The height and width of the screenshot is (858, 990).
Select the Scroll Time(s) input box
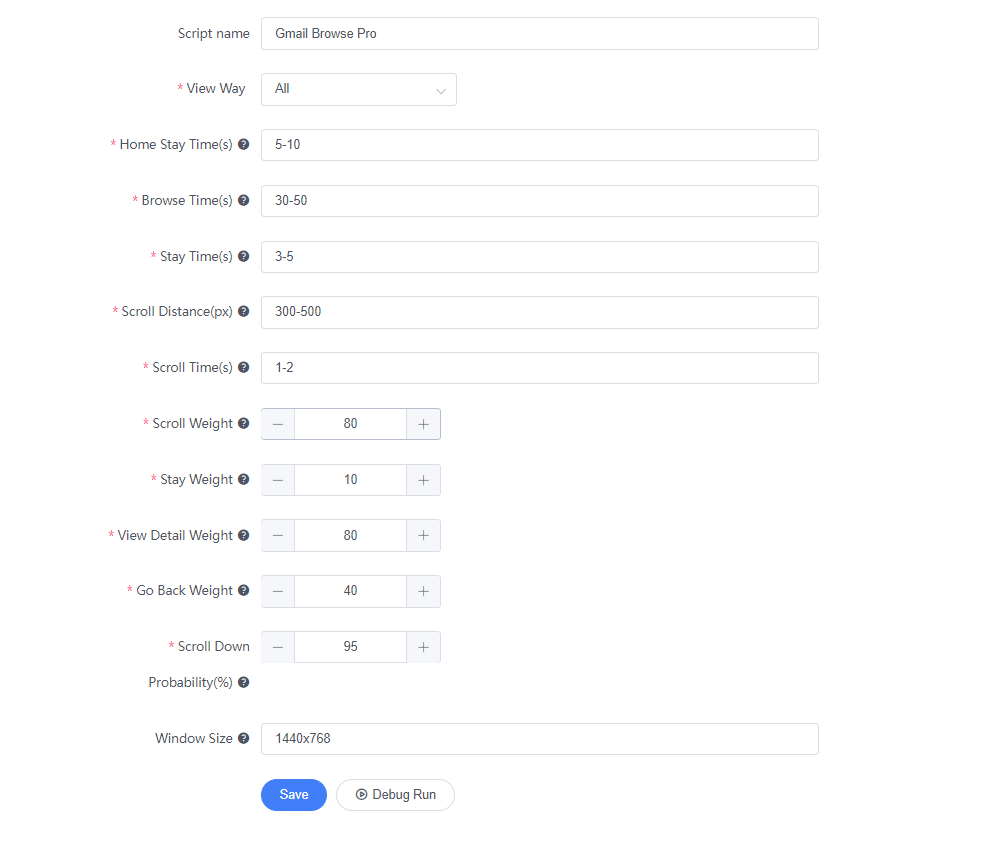click(540, 368)
